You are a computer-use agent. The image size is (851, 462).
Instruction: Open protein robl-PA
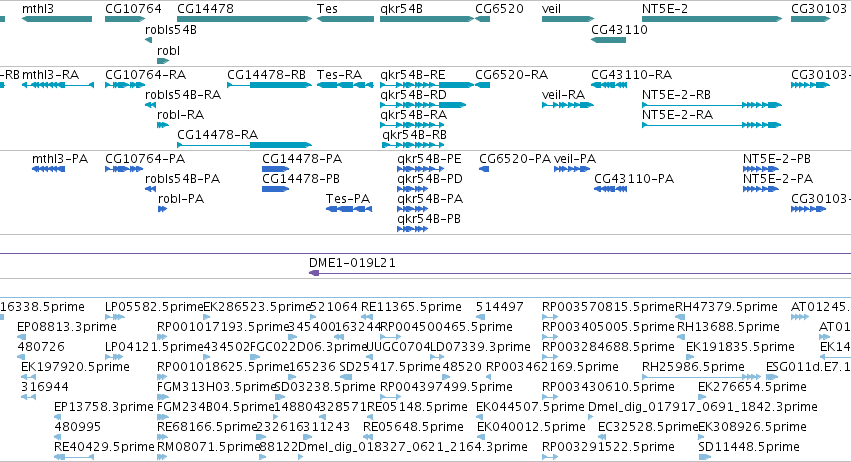[x=162, y=209]
